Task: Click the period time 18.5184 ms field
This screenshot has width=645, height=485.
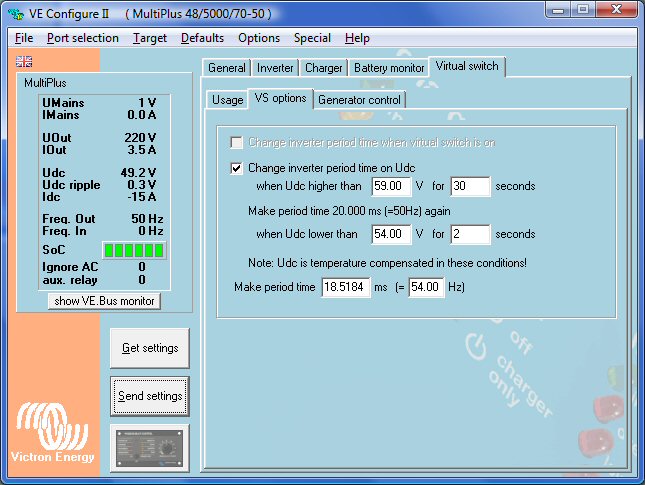Action: (346, 287)
